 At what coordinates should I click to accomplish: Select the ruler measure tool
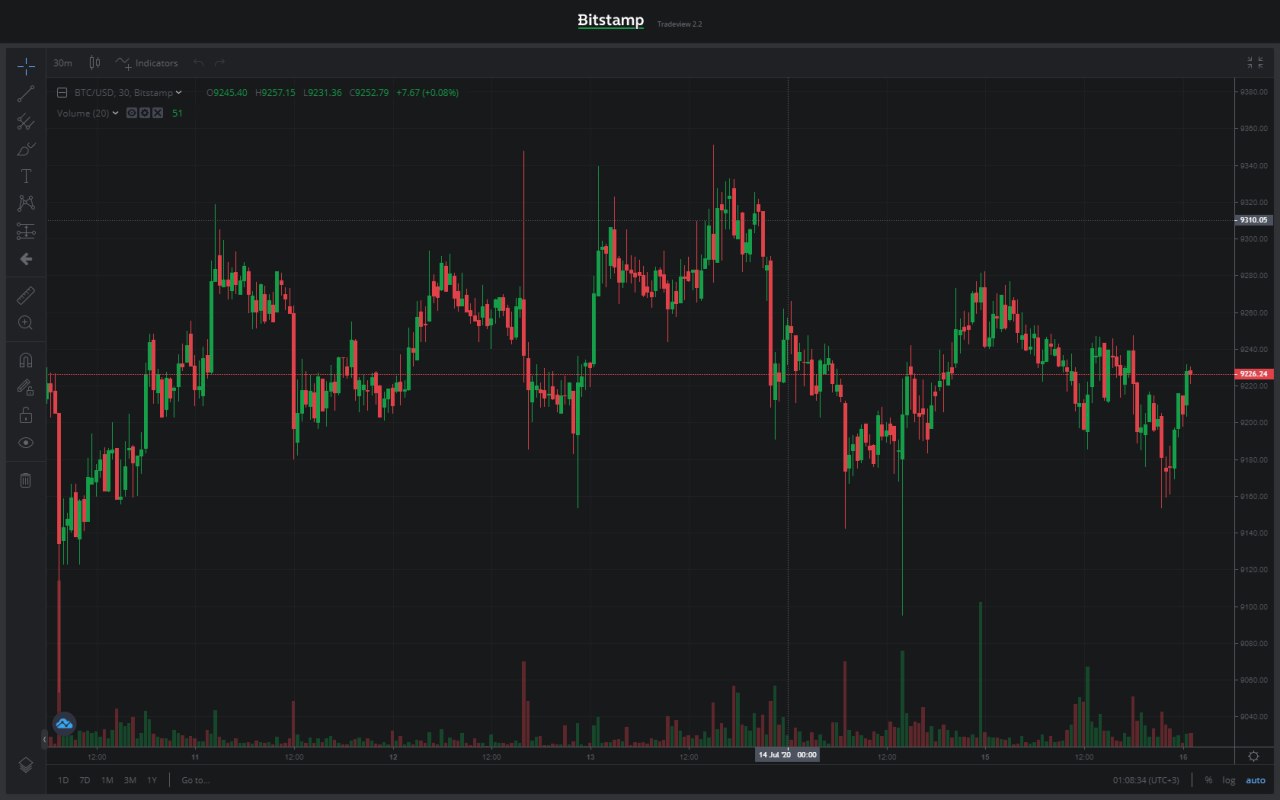pyautogui.click(x=26, y=295)
